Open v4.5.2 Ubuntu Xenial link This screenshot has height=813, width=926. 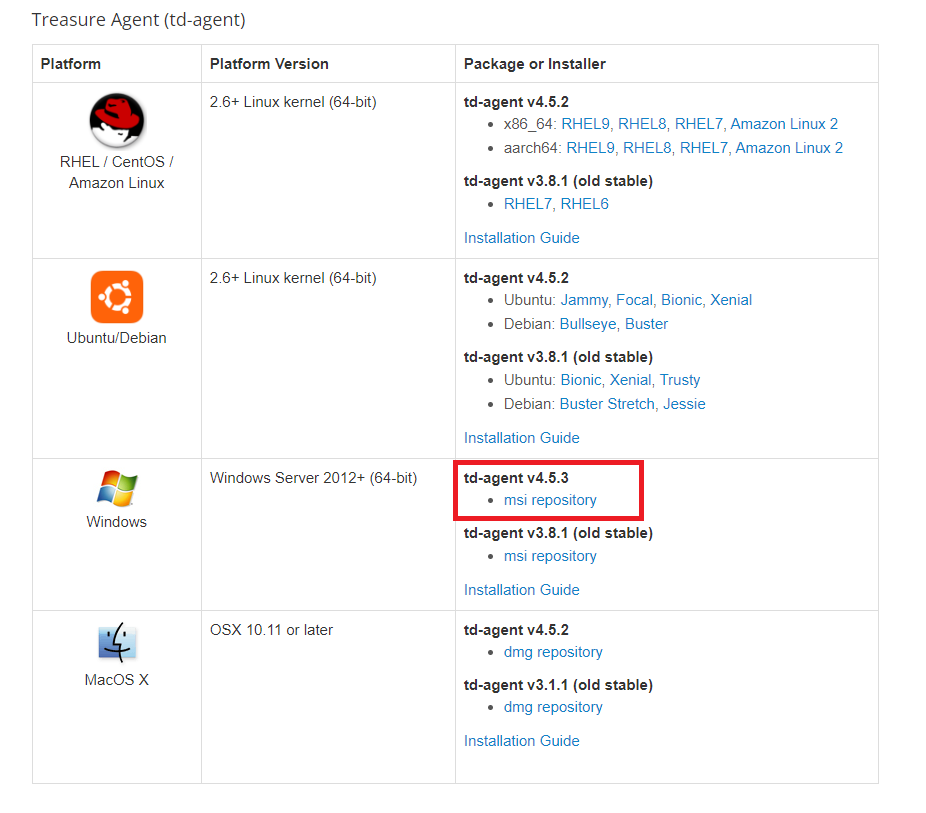(731, 300)
